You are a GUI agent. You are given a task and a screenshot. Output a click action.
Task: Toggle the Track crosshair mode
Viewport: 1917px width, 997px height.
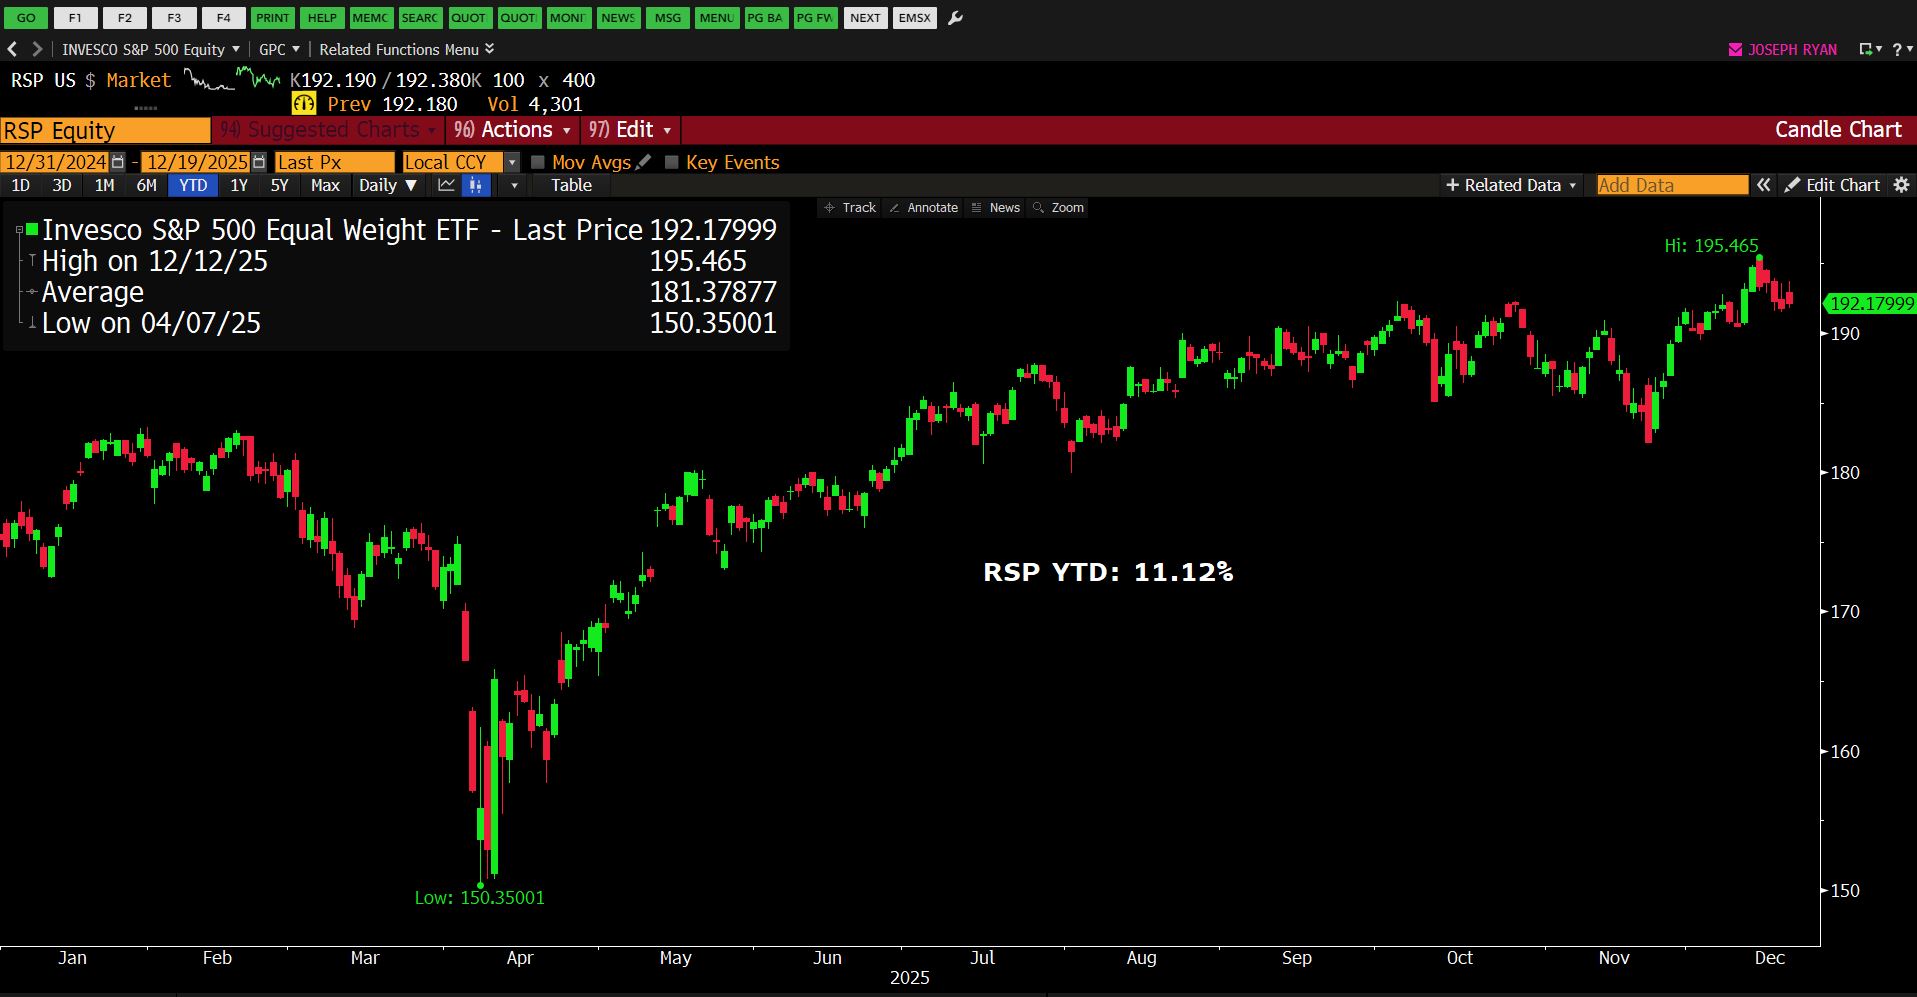click(850, 208)
